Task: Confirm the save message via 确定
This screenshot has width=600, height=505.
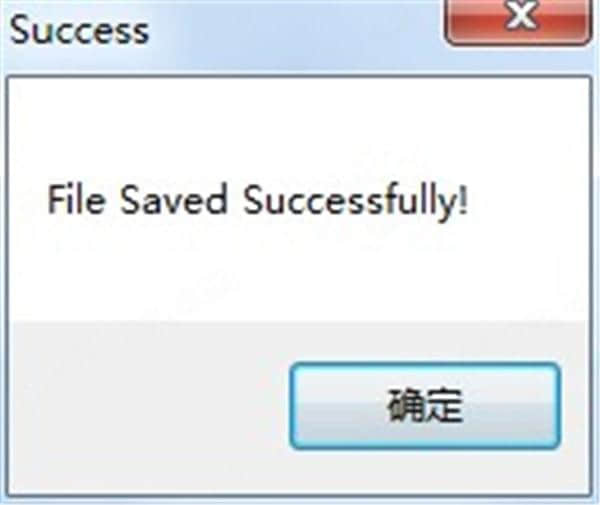Action: click(x=425, y=406)
